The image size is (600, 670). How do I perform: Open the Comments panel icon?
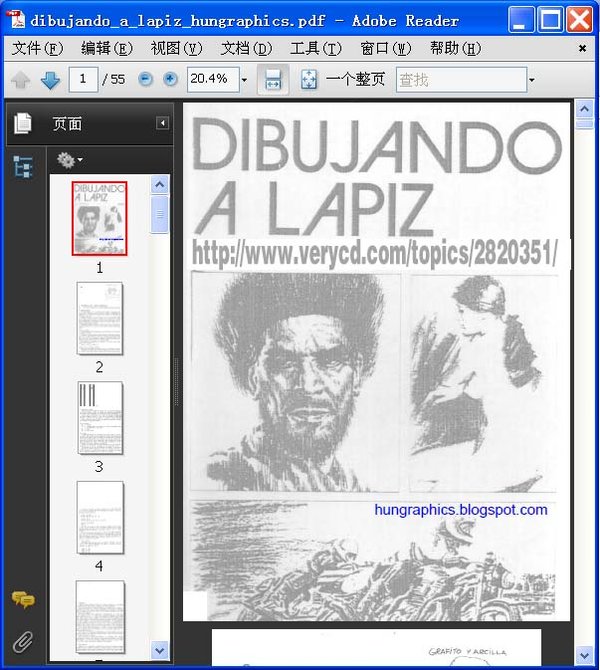[x=24, y=599]
